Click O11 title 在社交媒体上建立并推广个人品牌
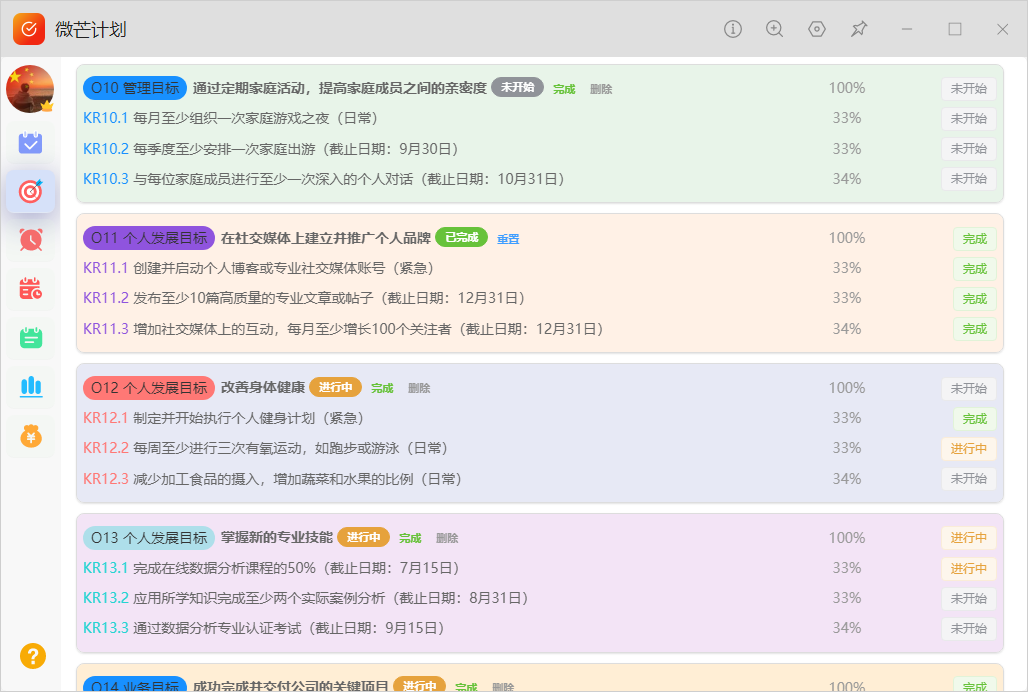The image size is (1028, 692). pyautogui.click(x=326, y=238)
